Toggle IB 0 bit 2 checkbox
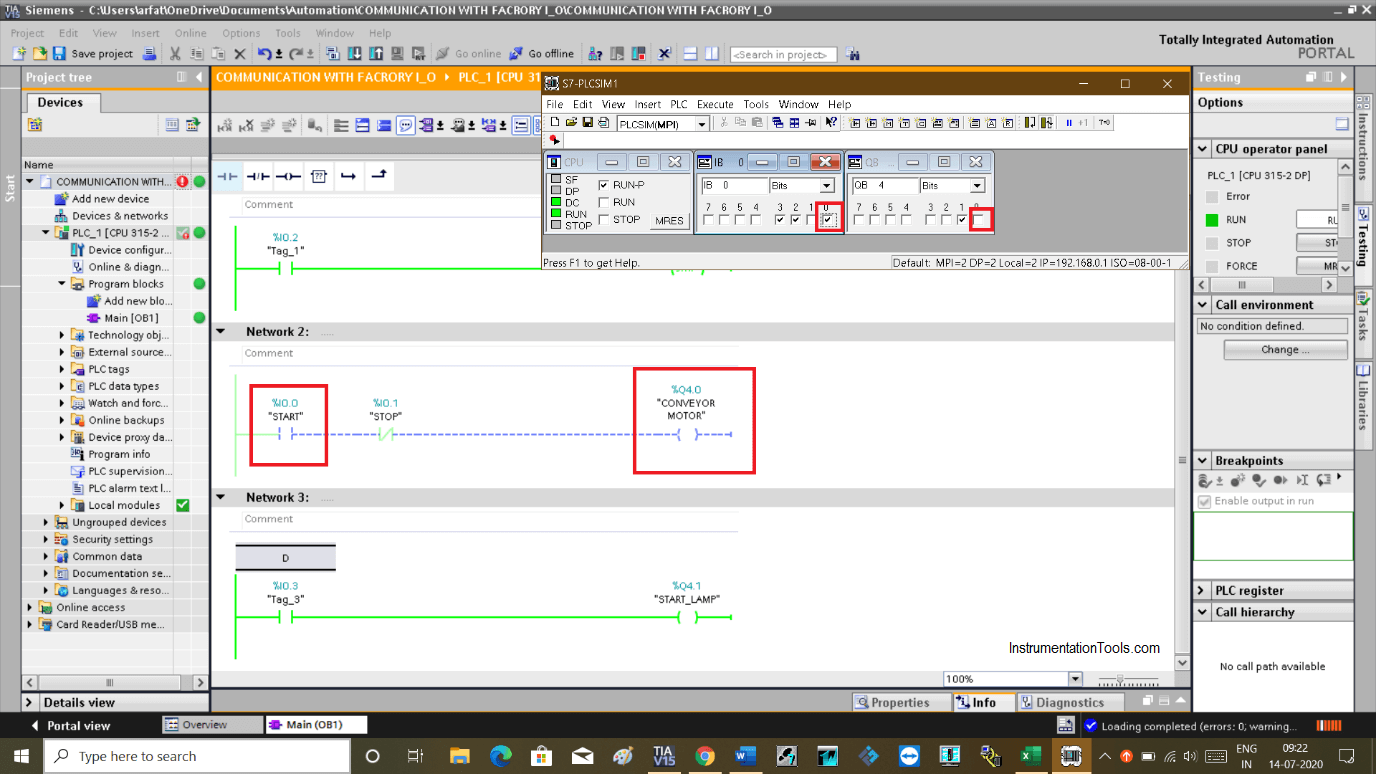 point(796,220)
